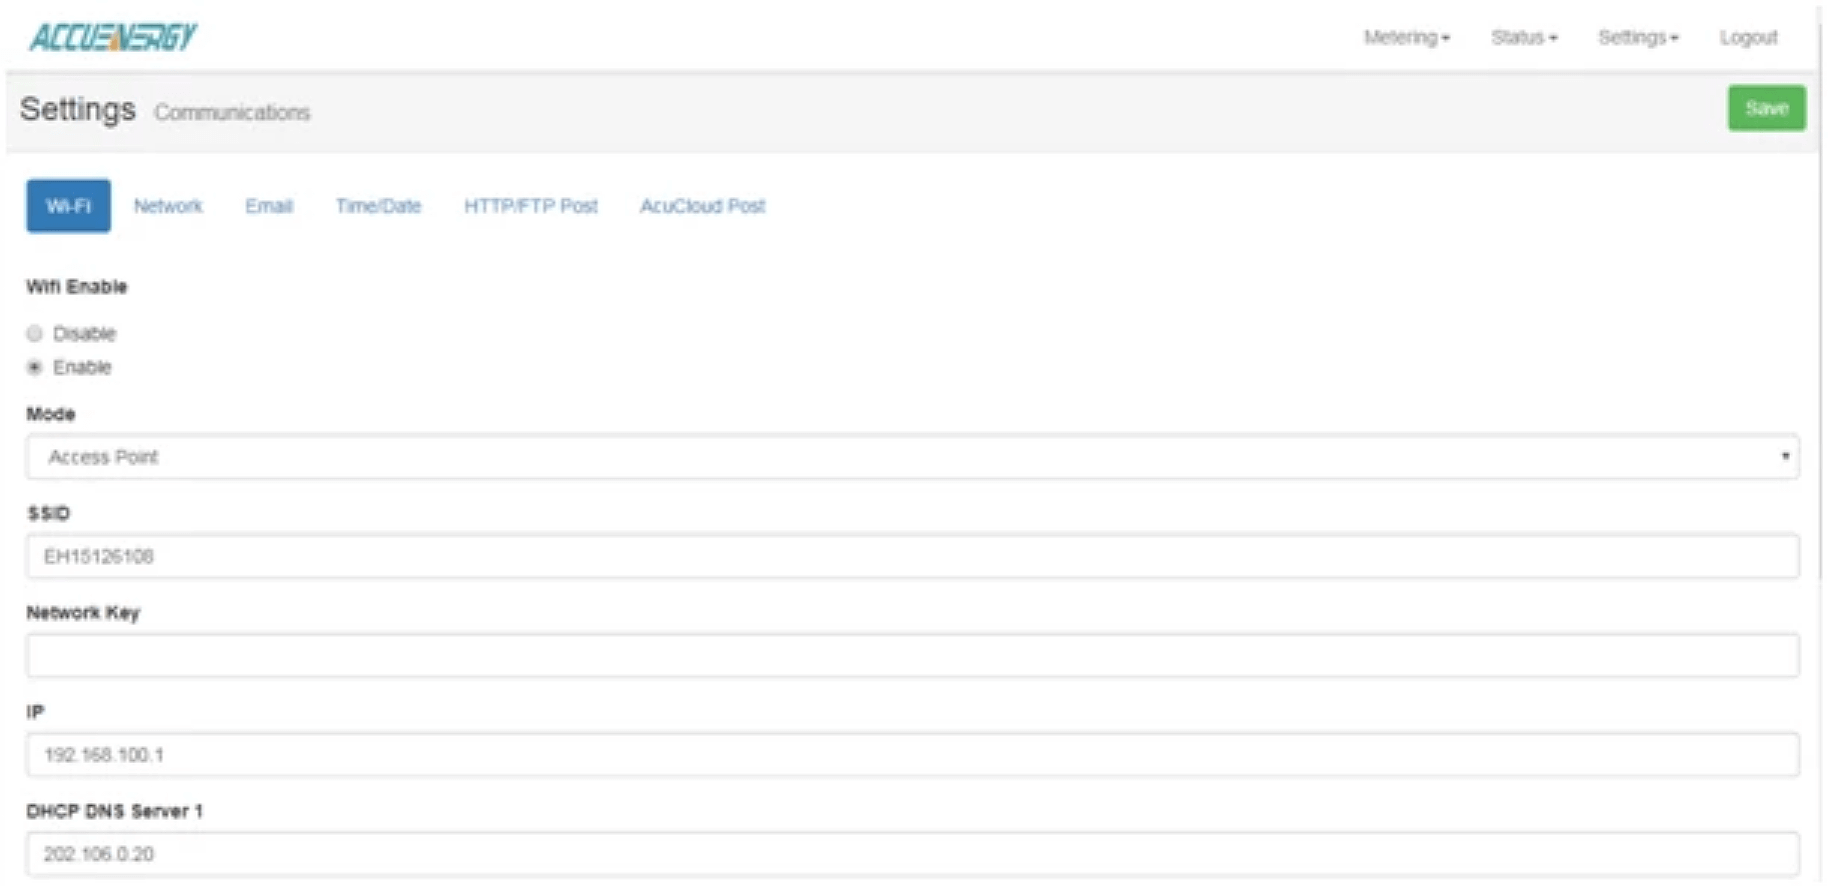Log out using the Logout link

tap(1748, 38)
